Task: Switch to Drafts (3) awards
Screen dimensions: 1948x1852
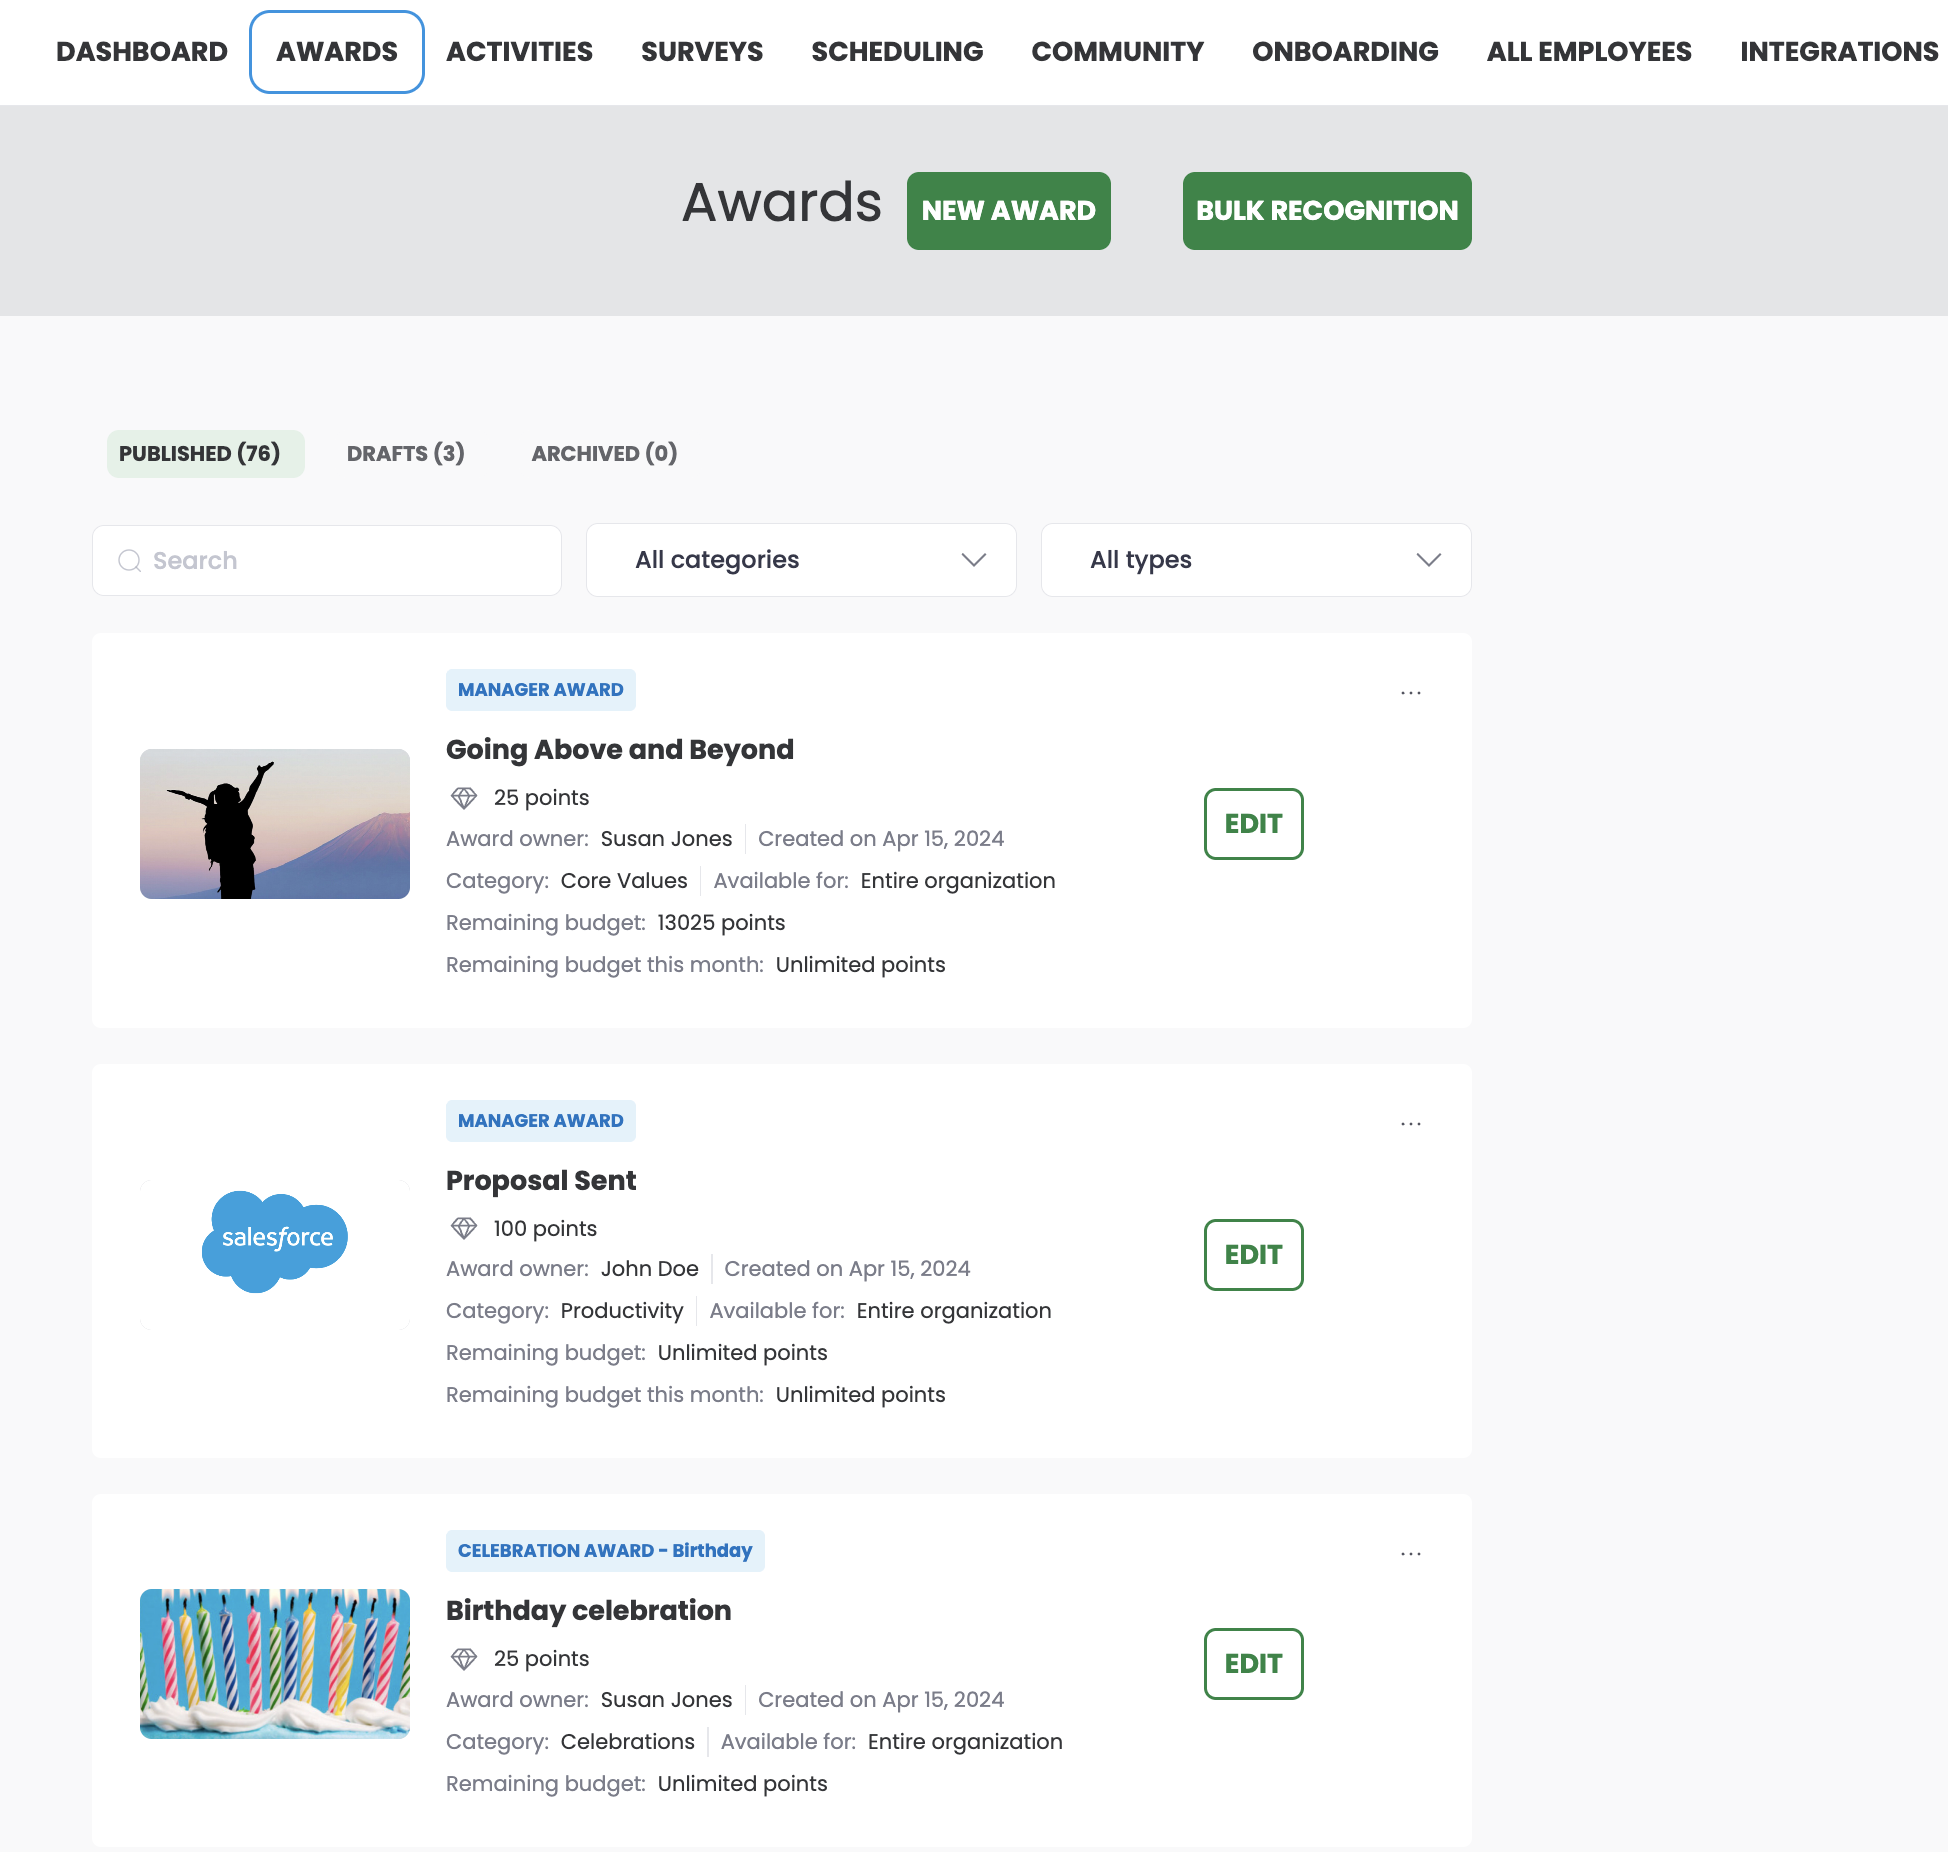Action: 405,454
